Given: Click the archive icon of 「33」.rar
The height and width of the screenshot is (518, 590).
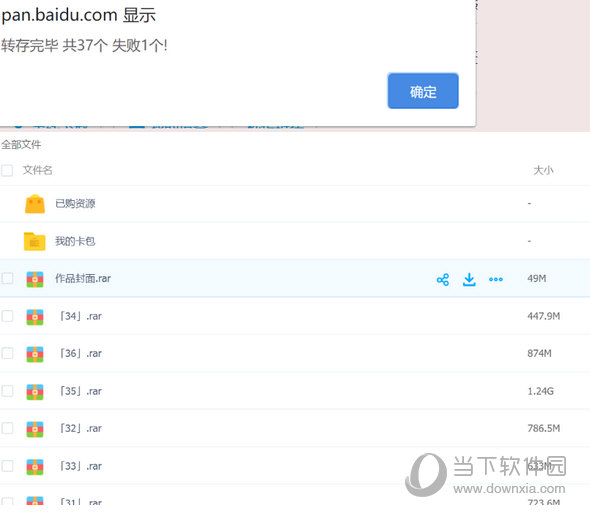Looking at the screenshot, I should tap(35, 467).
